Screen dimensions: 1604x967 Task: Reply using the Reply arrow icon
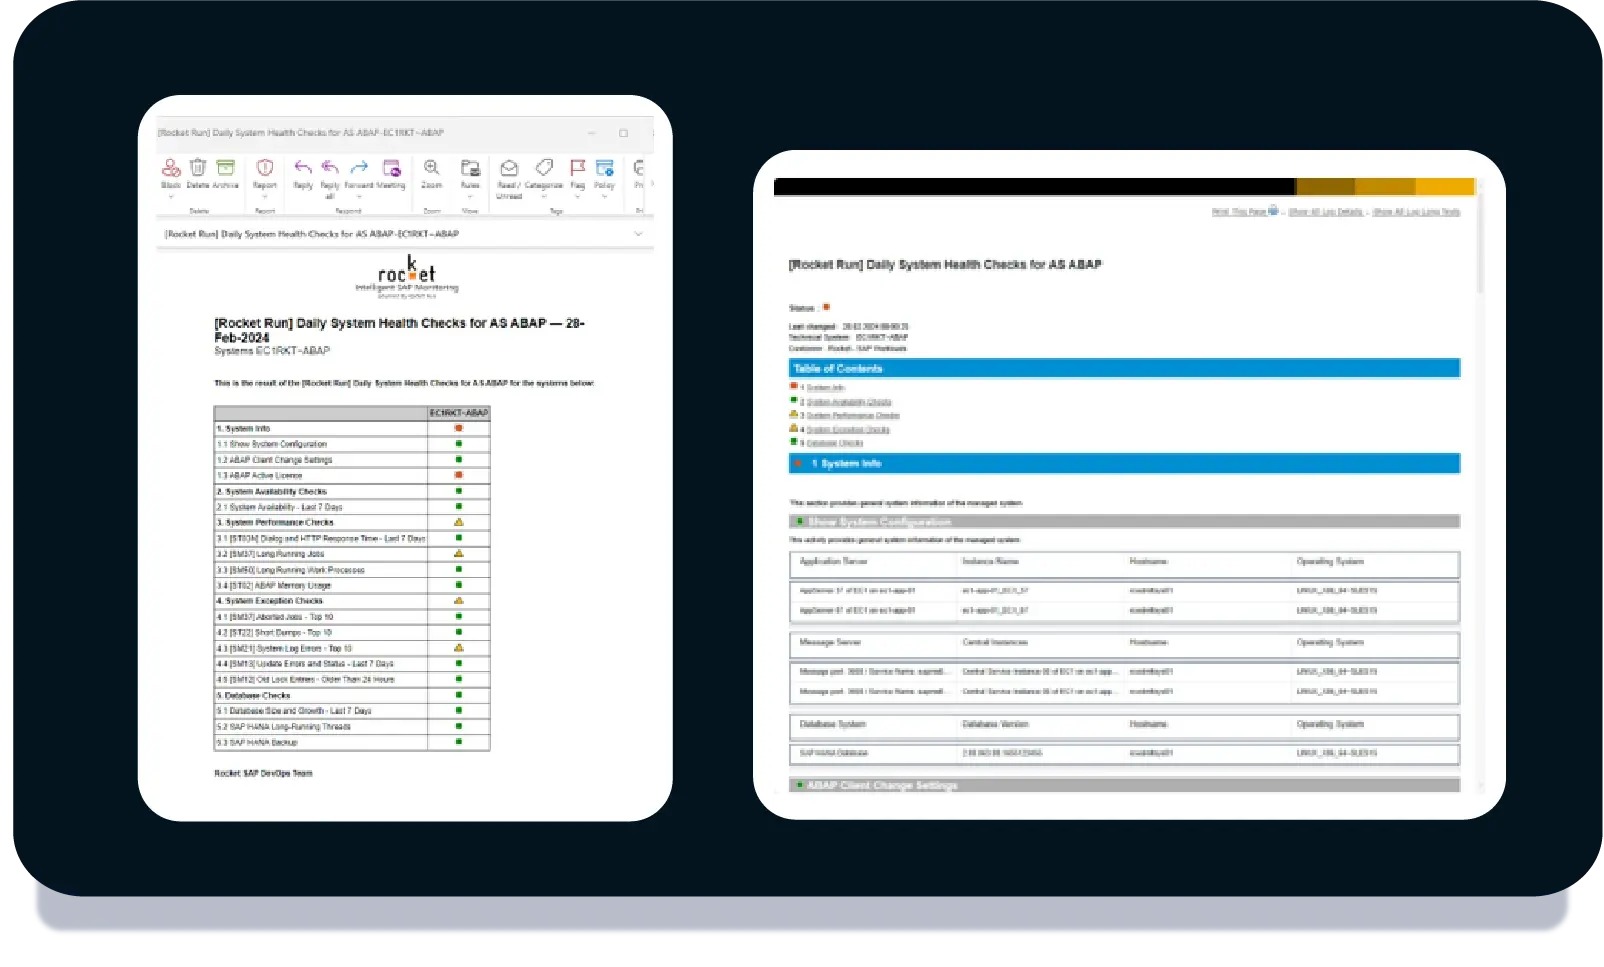pyautogui.click(x=303, y=167)
